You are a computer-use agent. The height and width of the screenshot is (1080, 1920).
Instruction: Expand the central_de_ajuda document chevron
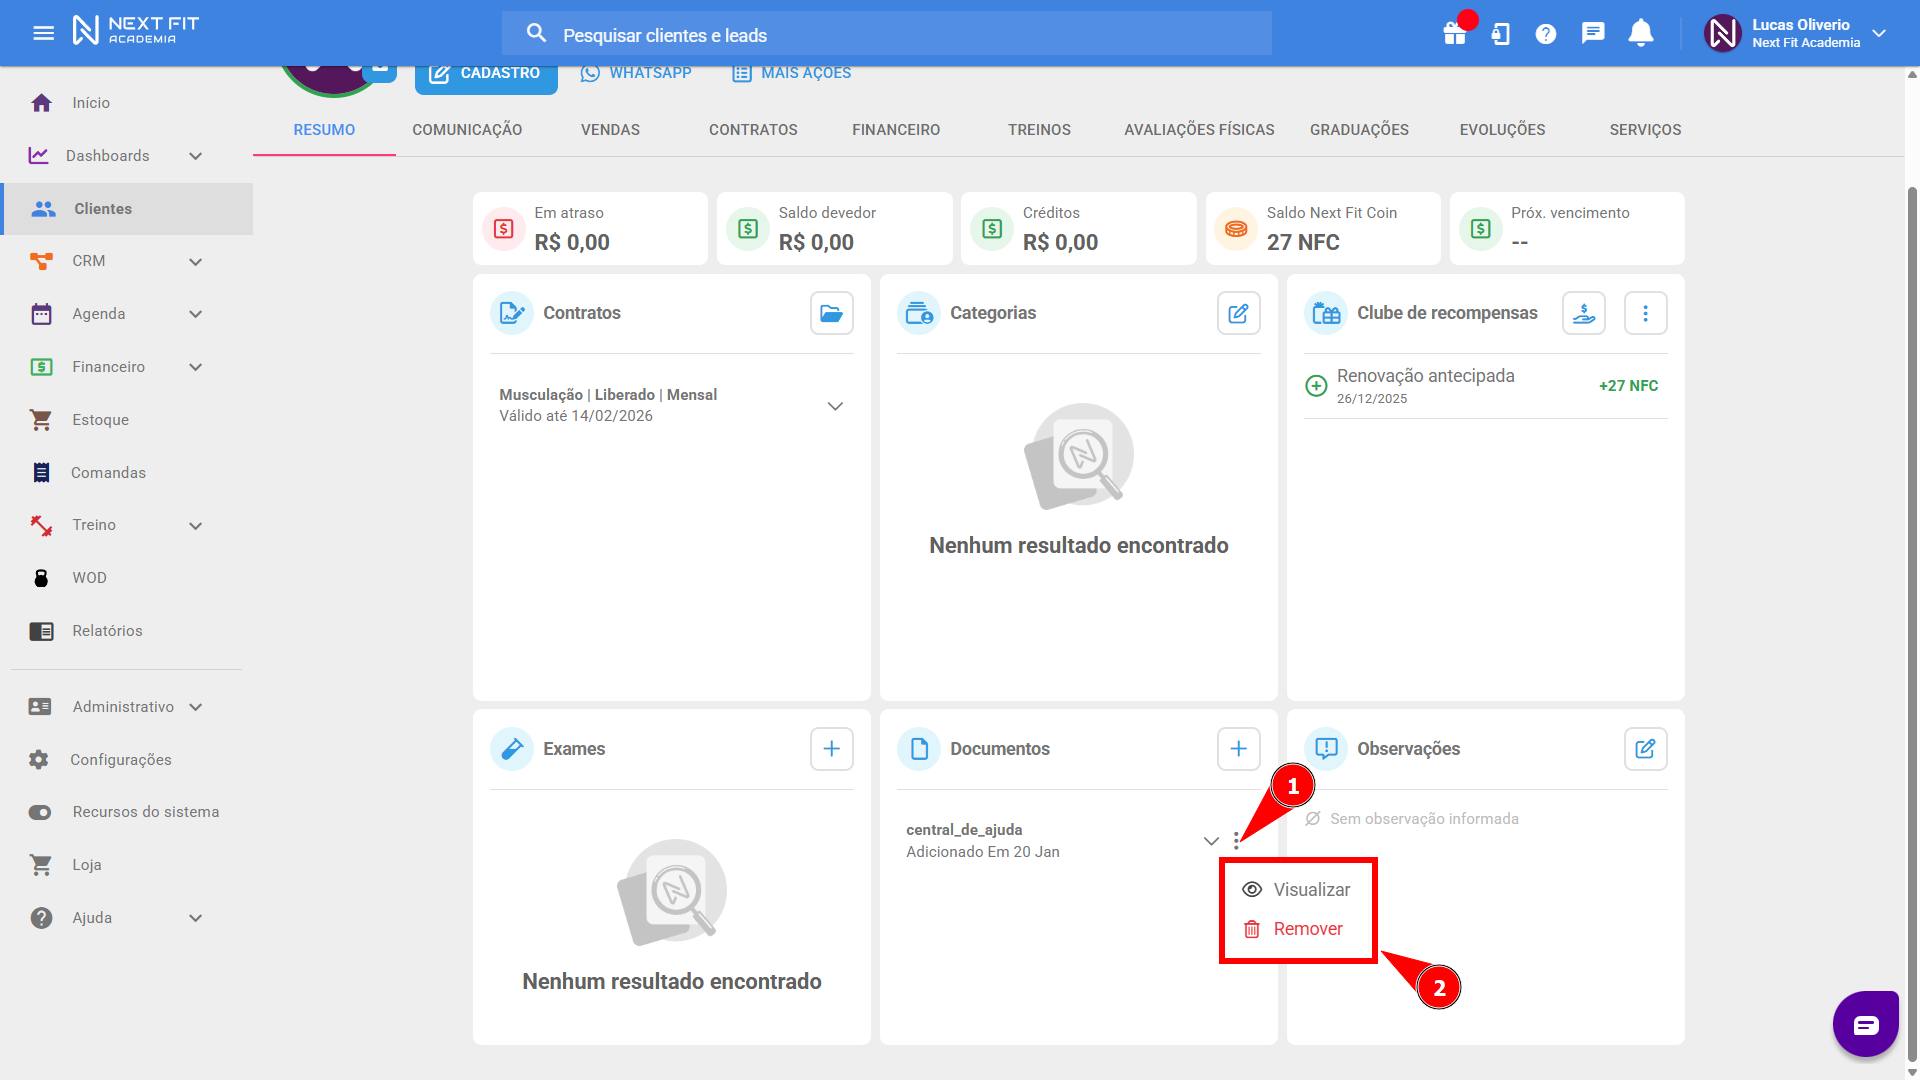pos(1211,841)
